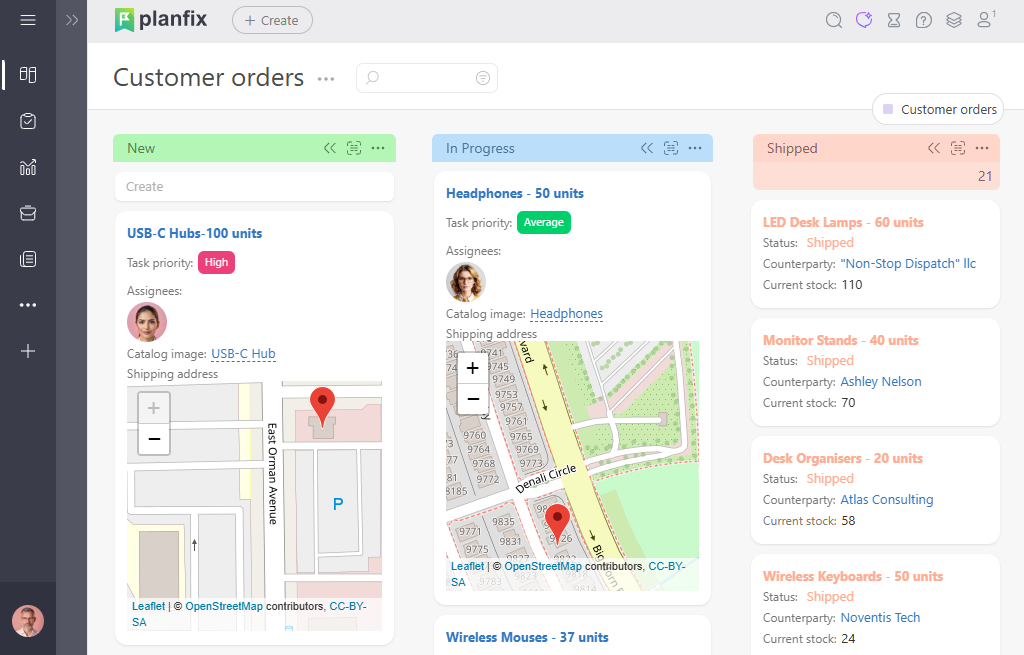Click the Shipped column count 21

tap(985, 176)
